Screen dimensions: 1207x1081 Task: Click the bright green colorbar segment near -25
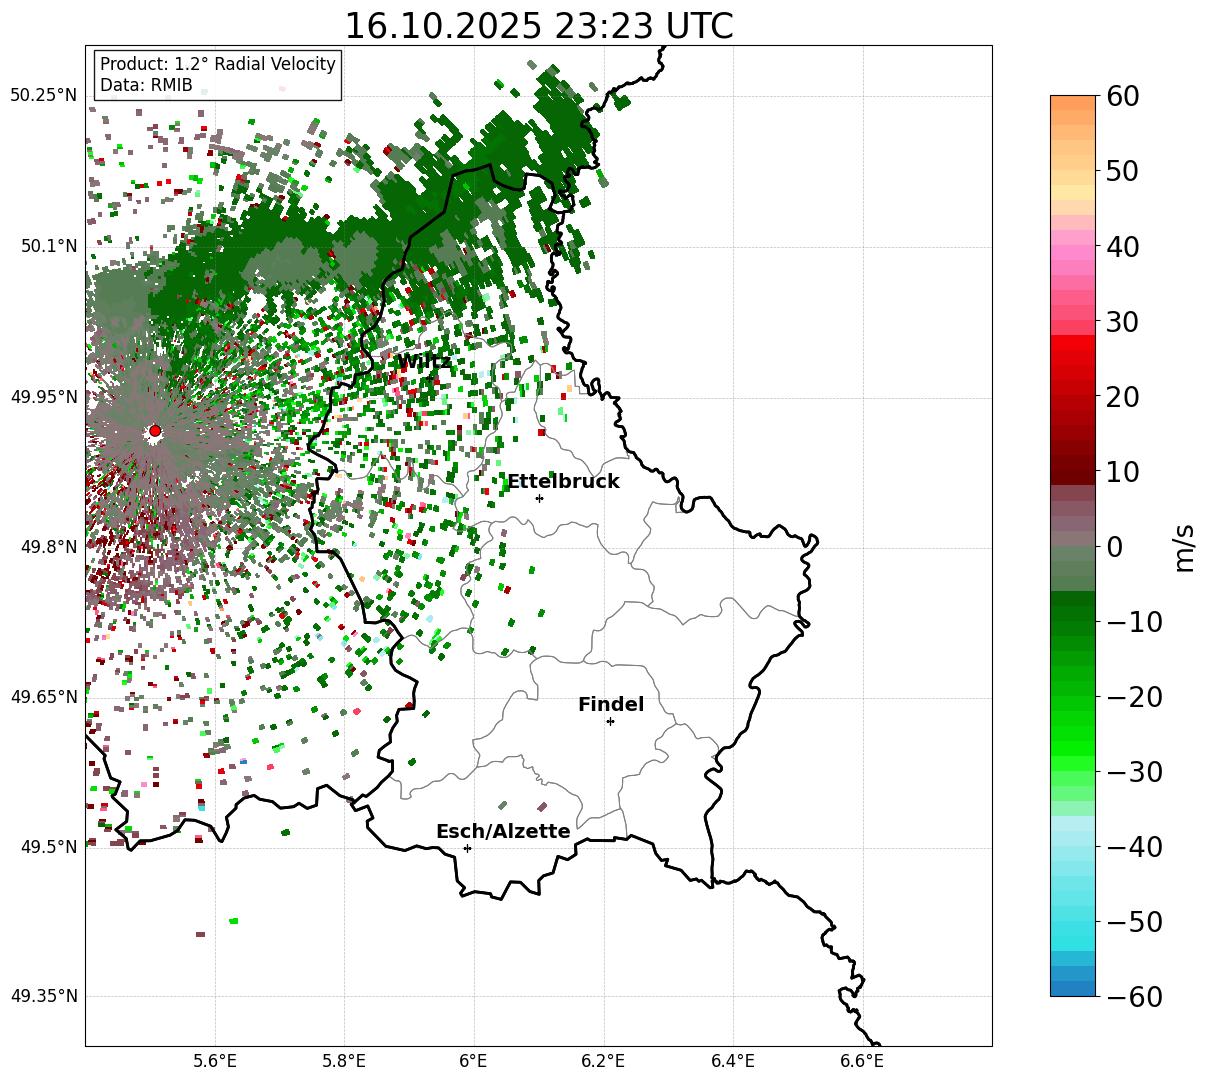(1073, 733)
